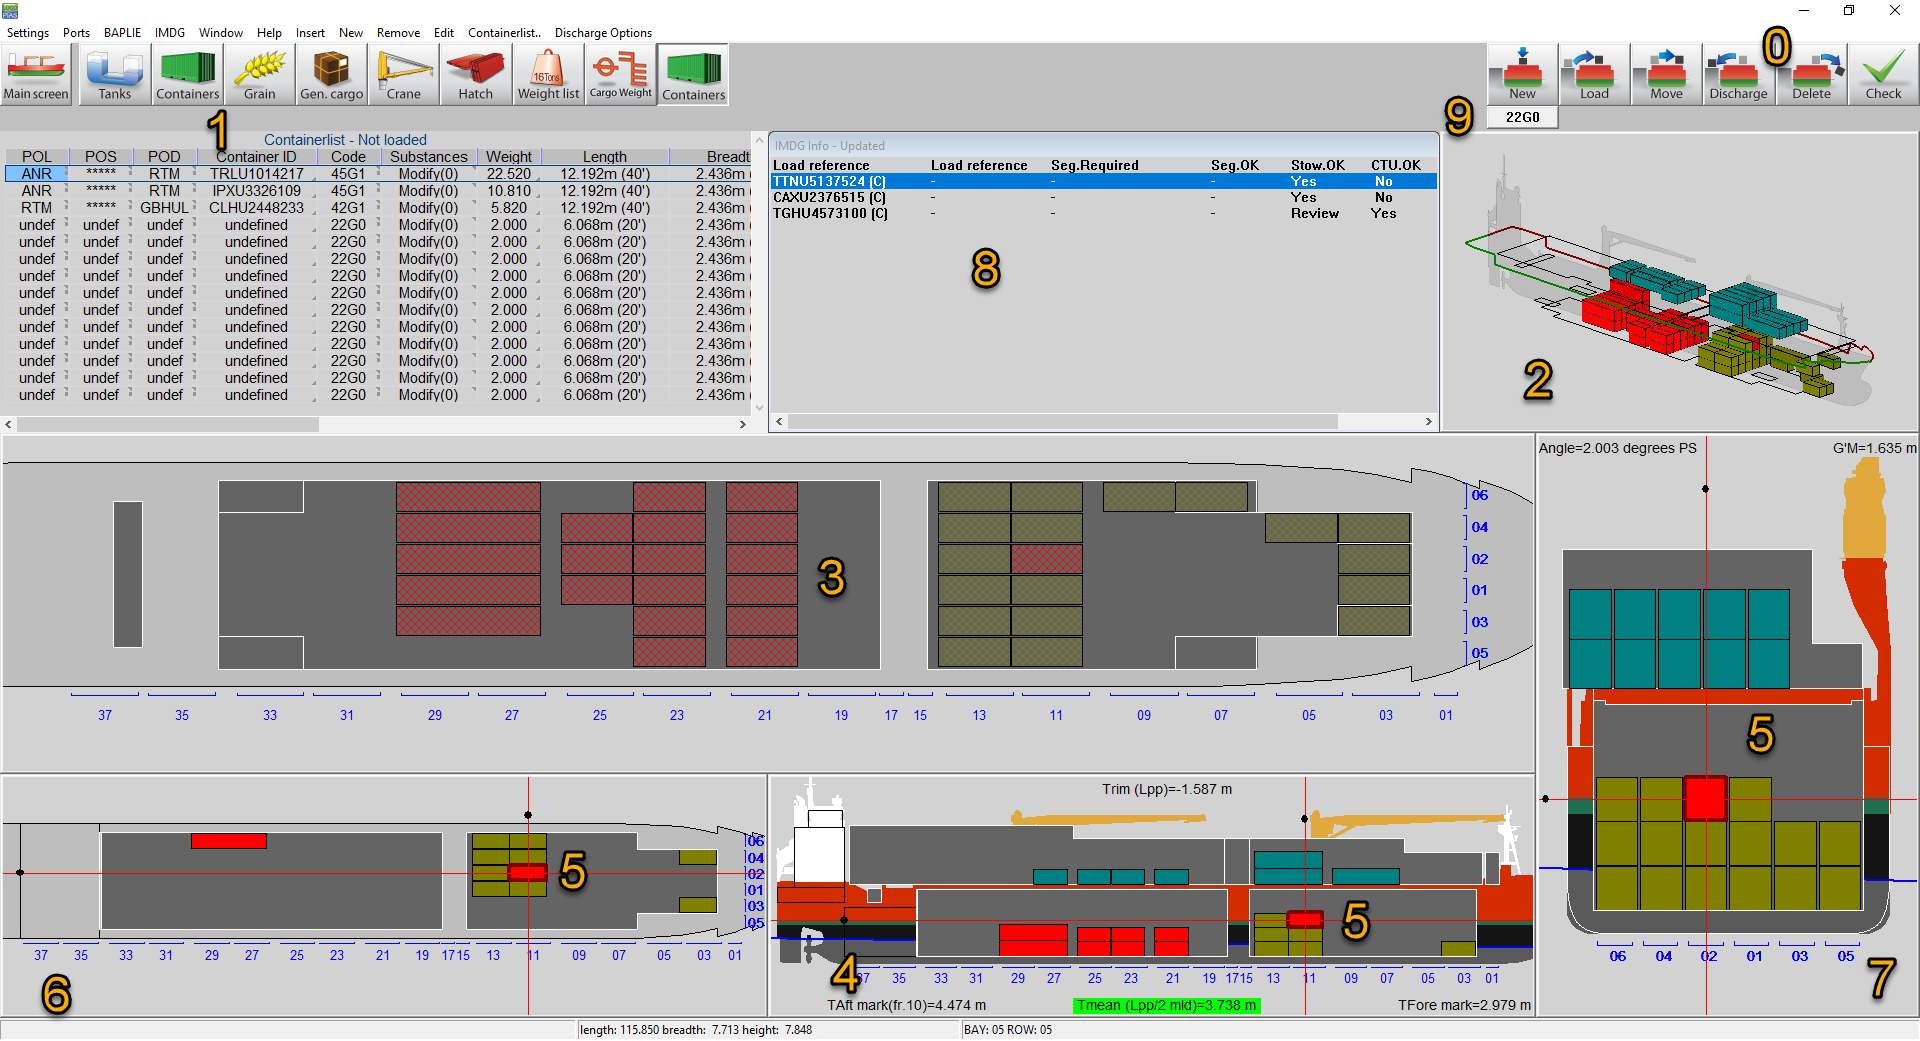Viewport: 1920px width, 1041px height.
Task: Open the Cargo Weight tool
Action: pyautogui.click(x=620, y=74)
